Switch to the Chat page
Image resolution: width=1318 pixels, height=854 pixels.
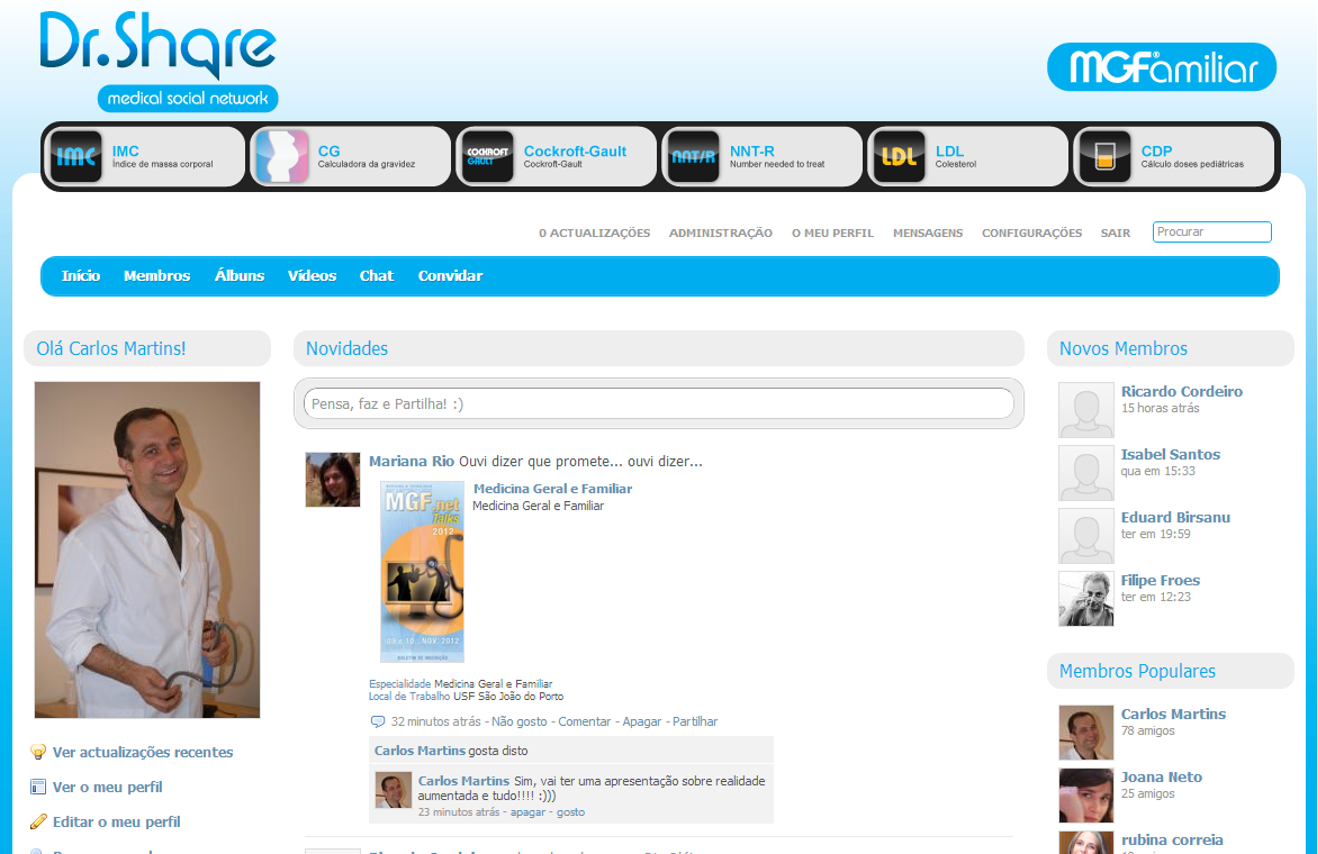pos(376,276)
